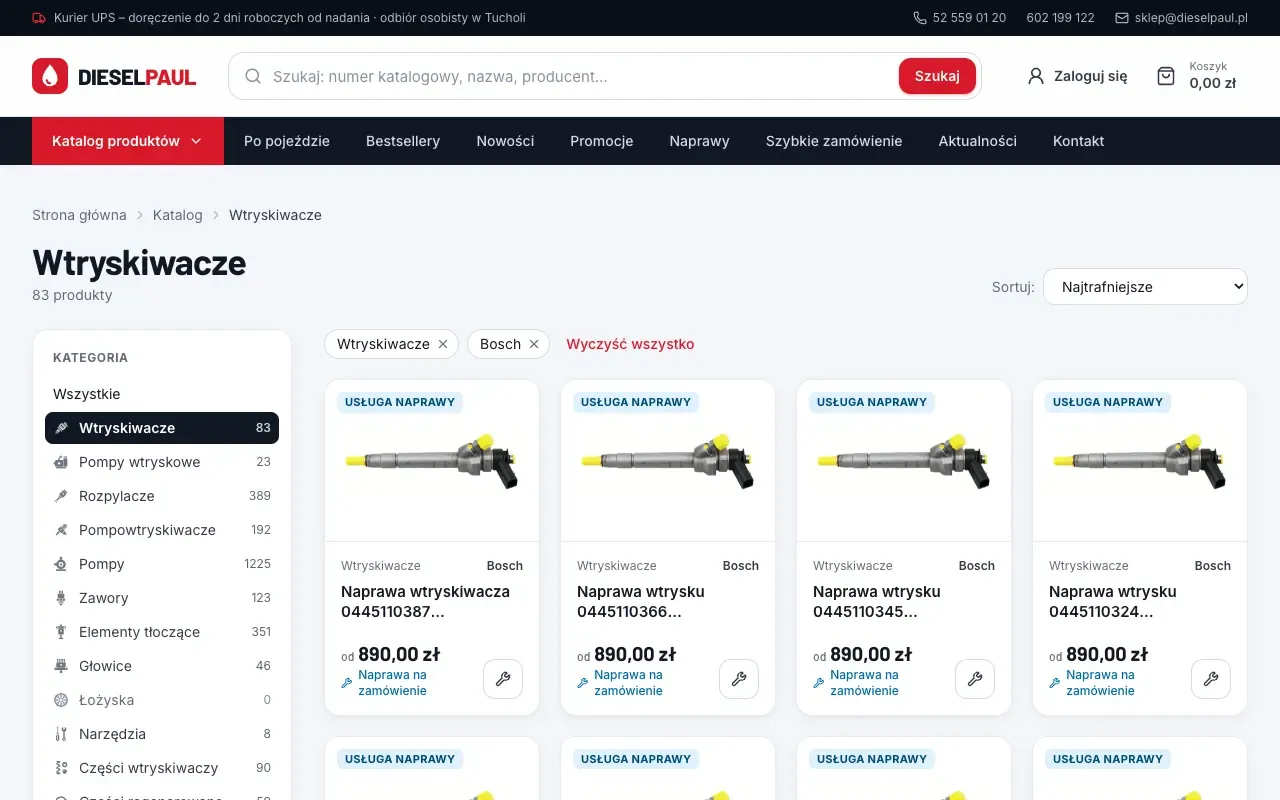Click the envelope icon by sklep@dieselpaul.pl
1280x800 pixels.
[x=1122, y=18]
